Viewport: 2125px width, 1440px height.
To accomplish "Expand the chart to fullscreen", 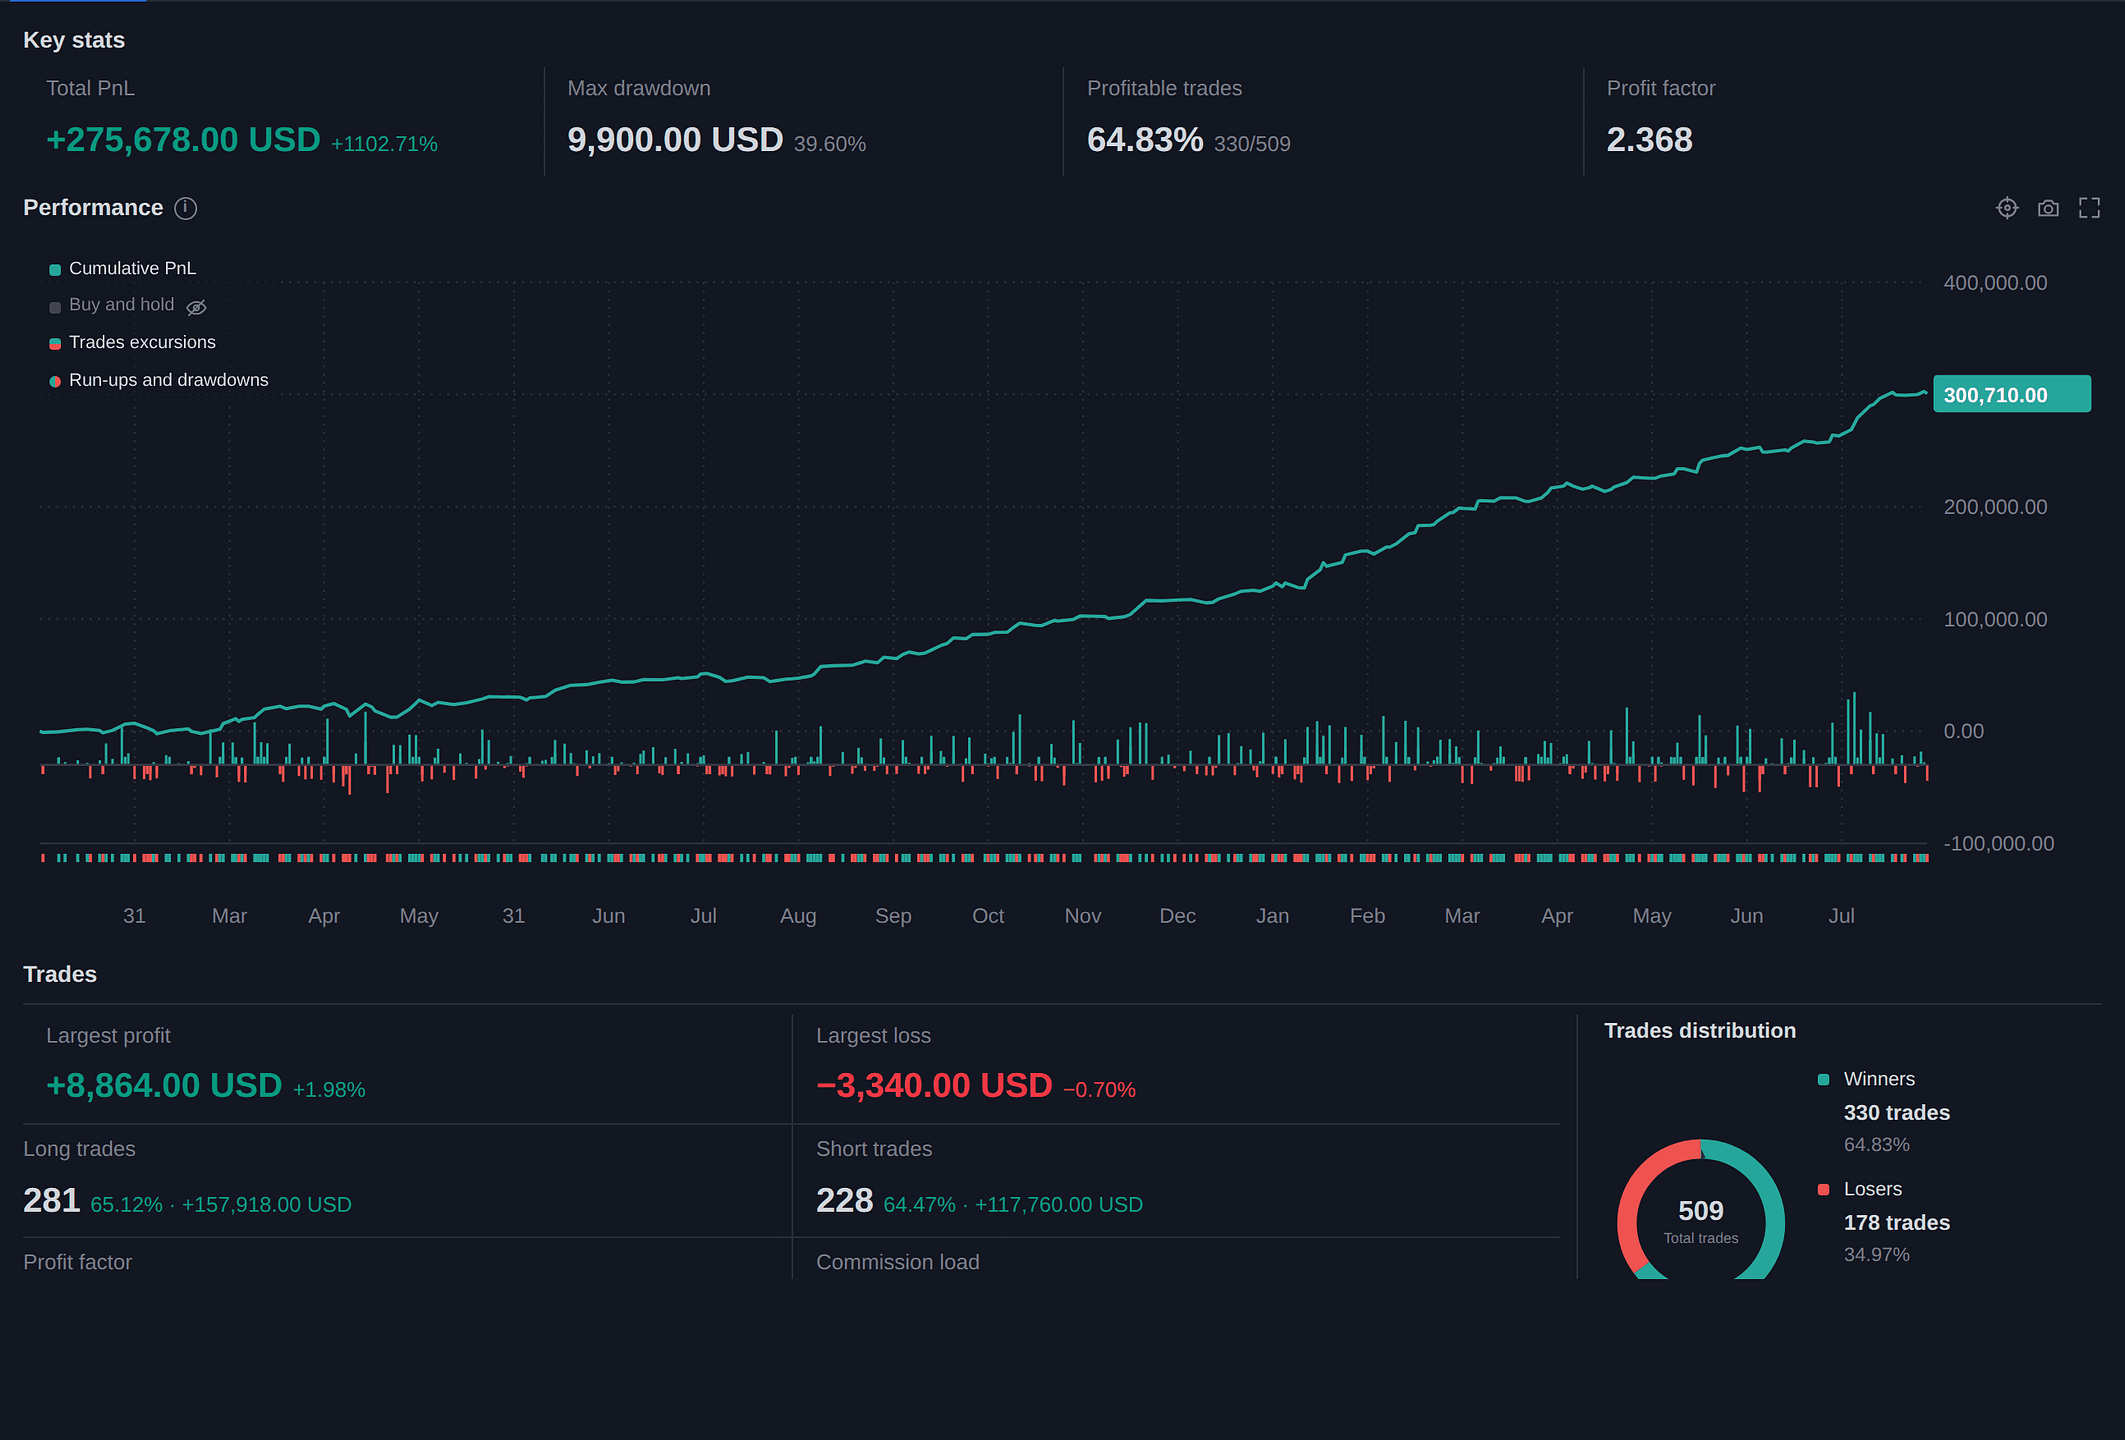I will tap(2089, 208).
